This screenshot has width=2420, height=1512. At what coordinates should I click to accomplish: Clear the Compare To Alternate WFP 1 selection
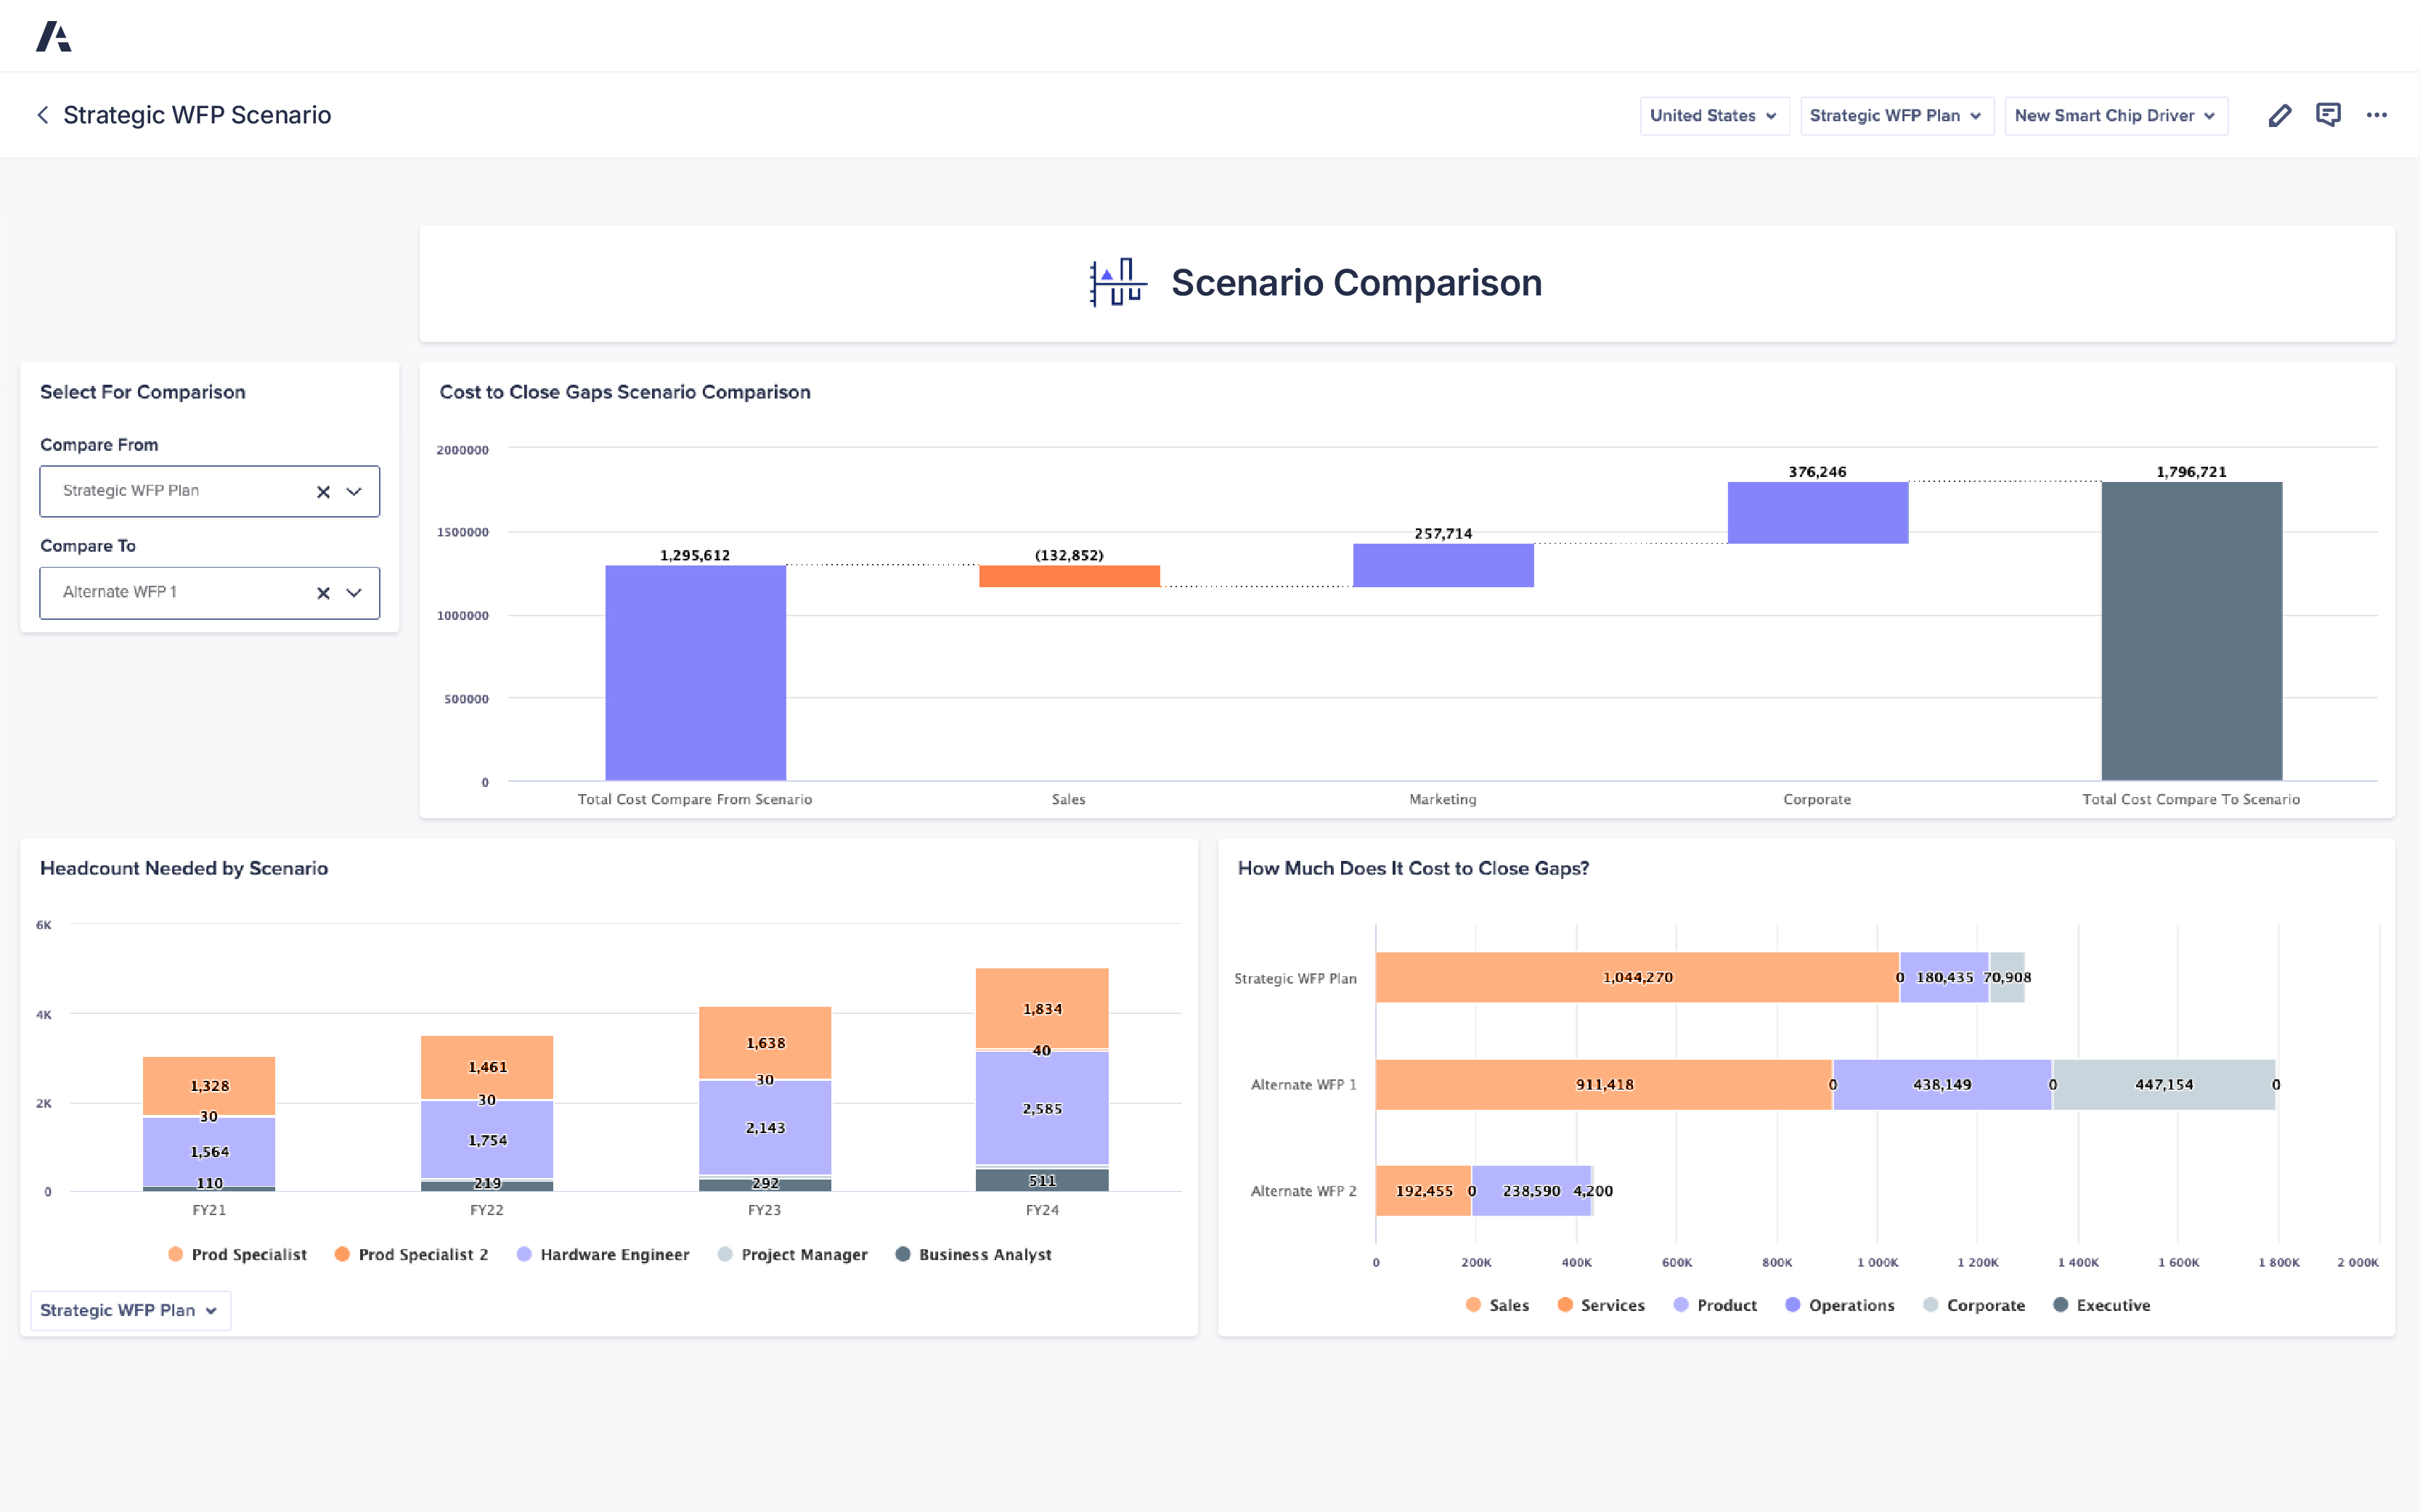(323, 593)
